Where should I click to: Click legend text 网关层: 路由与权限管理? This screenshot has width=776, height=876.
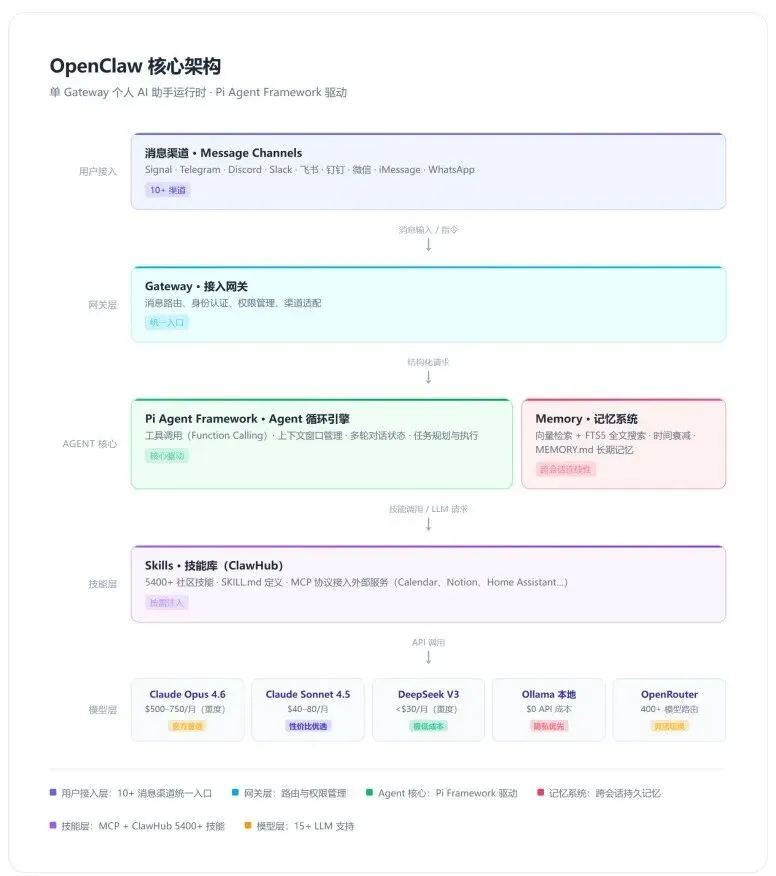295,793
